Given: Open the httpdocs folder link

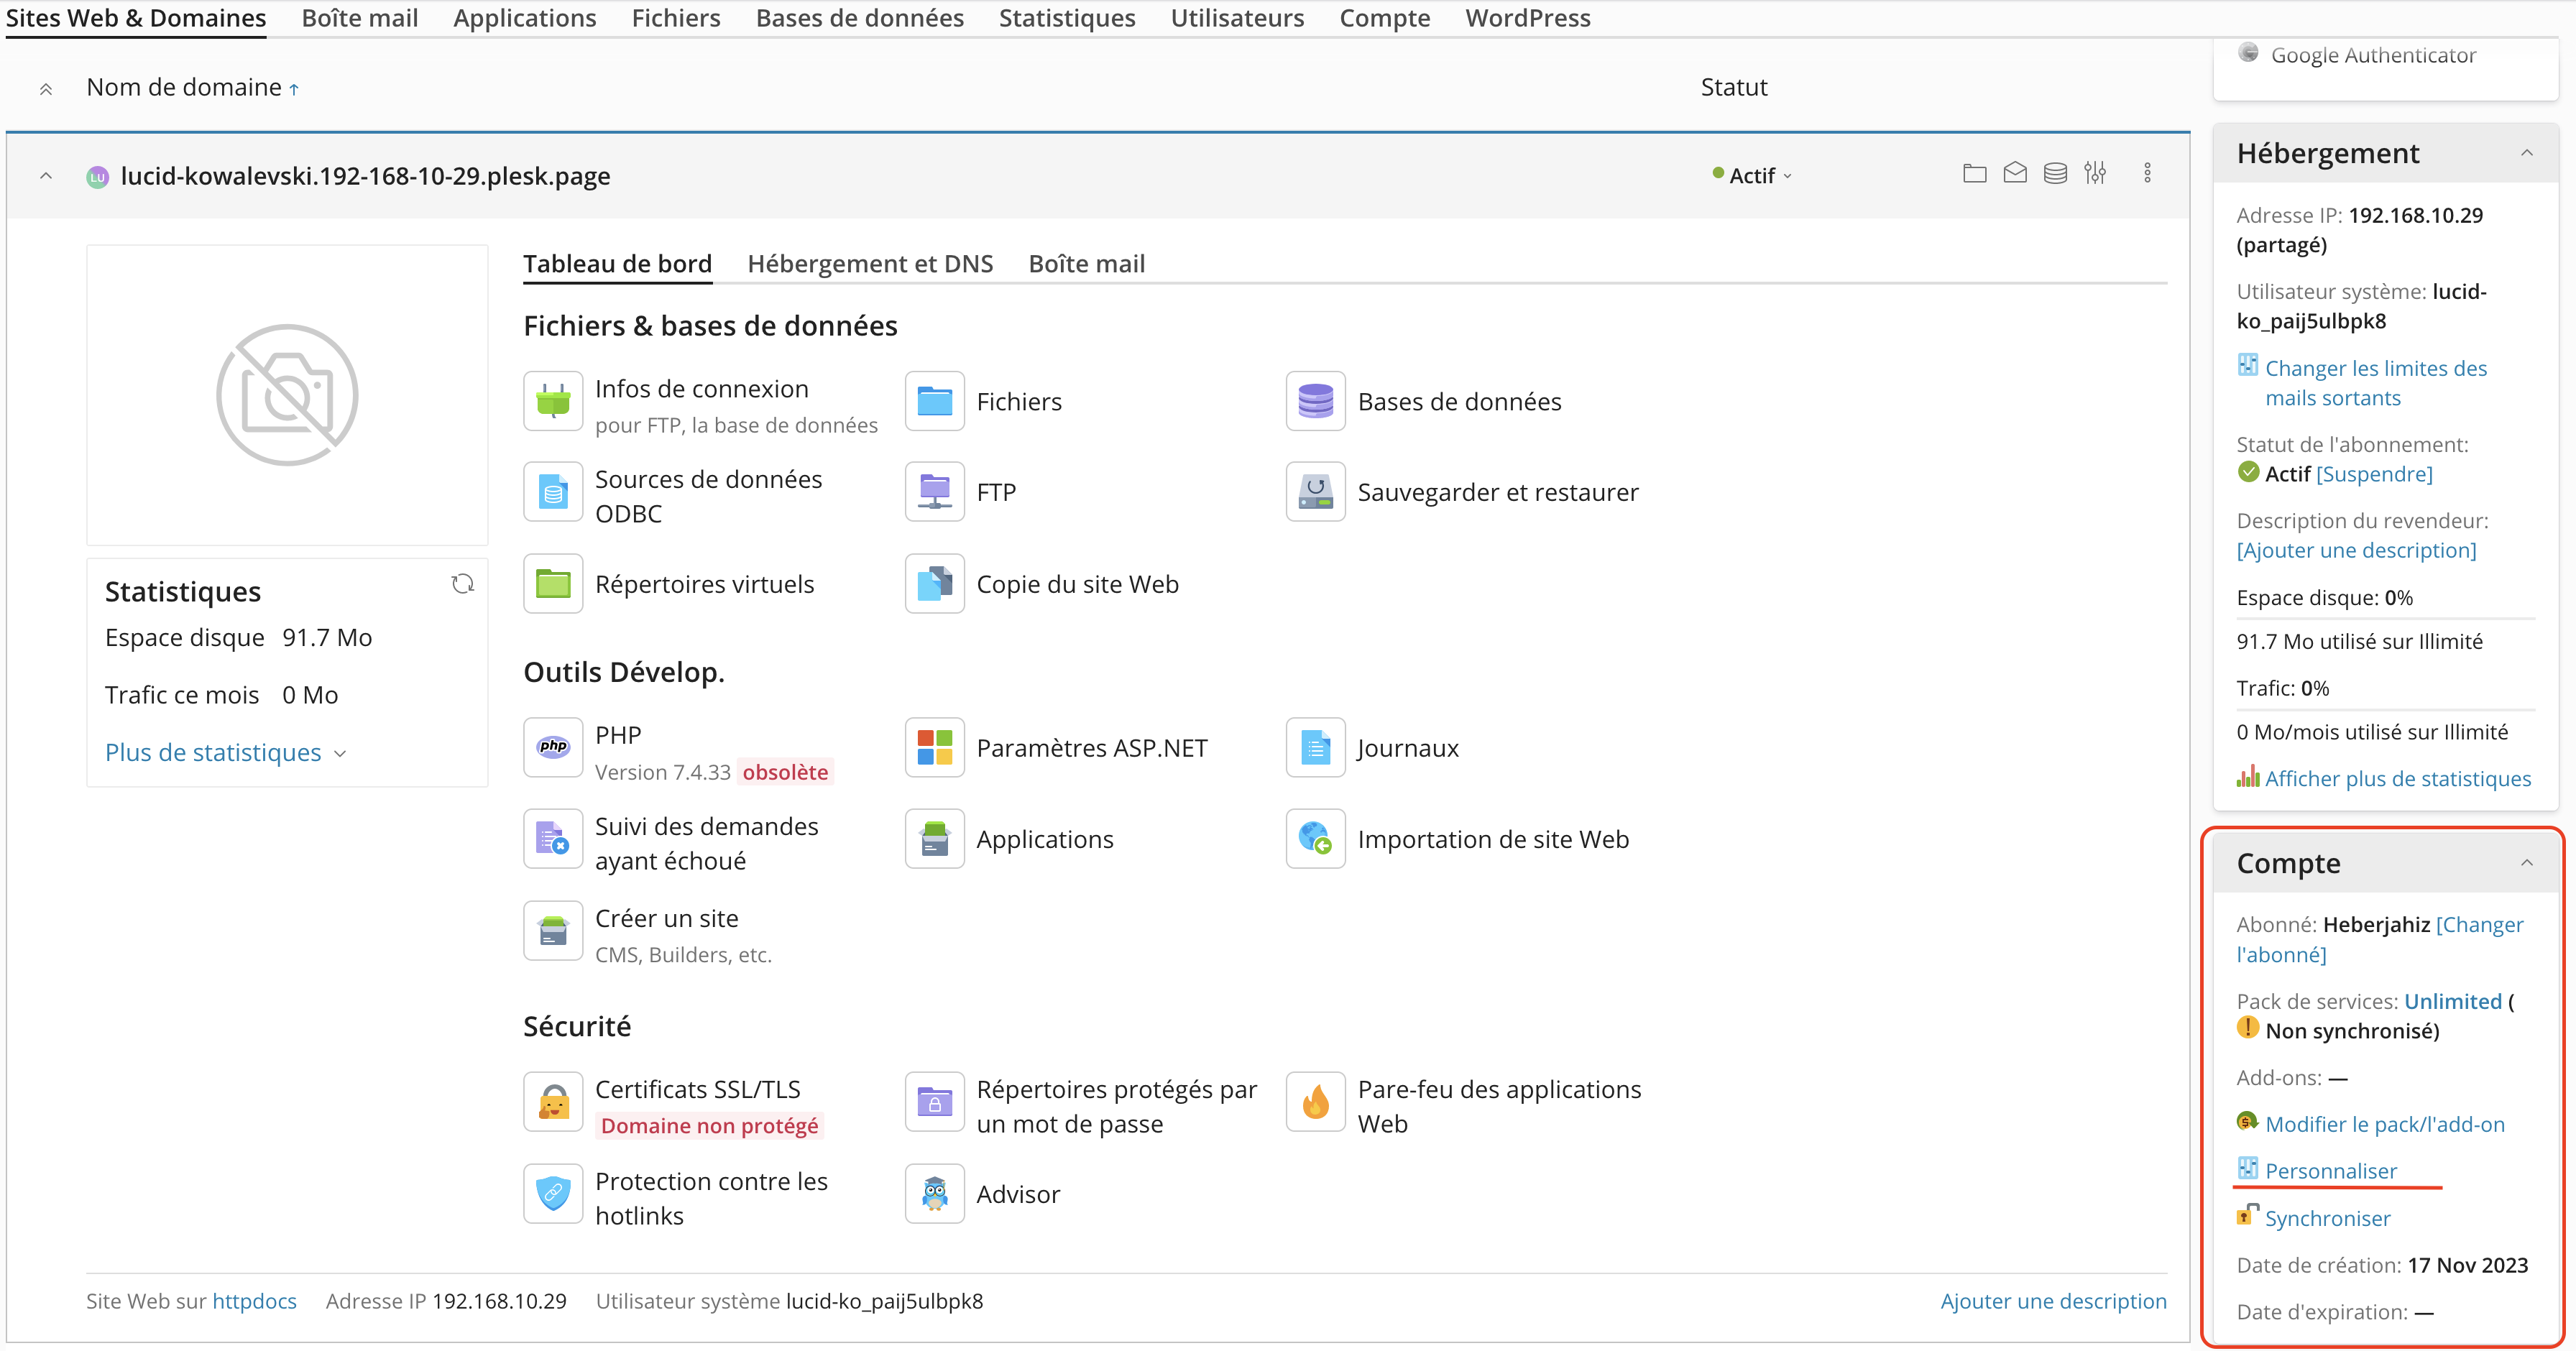Looking at the screenshot, I should pyautogui.click(x=254, y=1301).
